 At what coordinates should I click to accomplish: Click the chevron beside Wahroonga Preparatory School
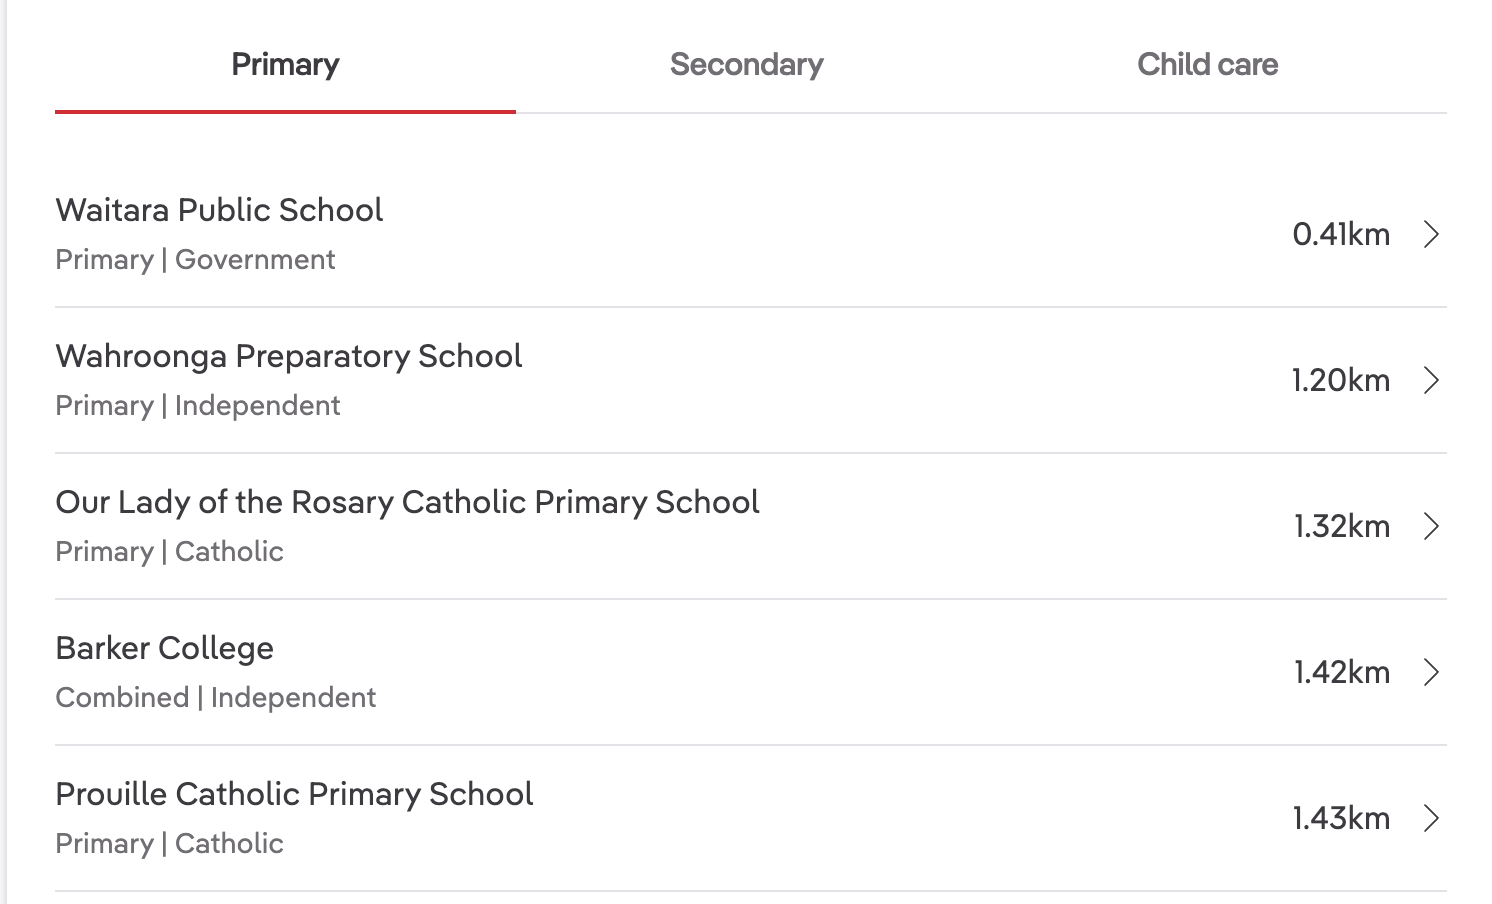(x=1431, y=381)
